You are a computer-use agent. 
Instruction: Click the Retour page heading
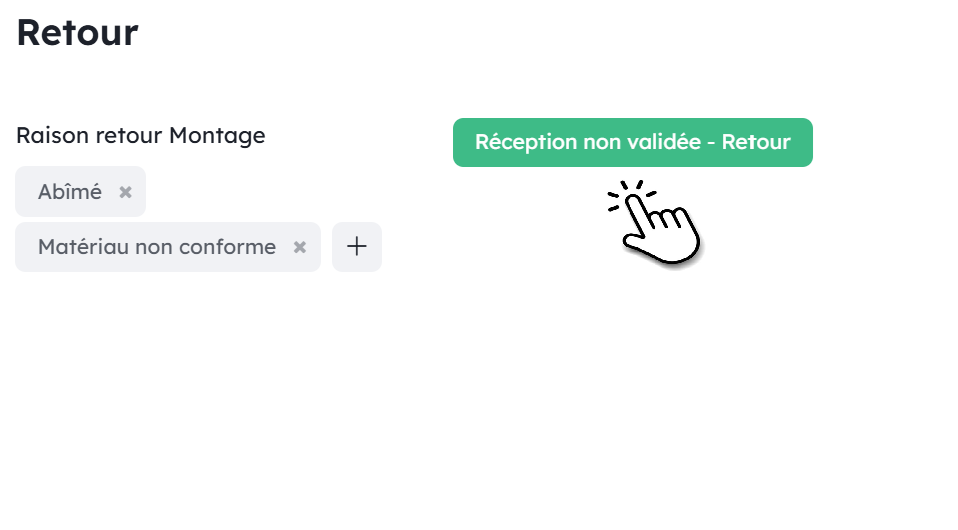[x=77, y=33]
